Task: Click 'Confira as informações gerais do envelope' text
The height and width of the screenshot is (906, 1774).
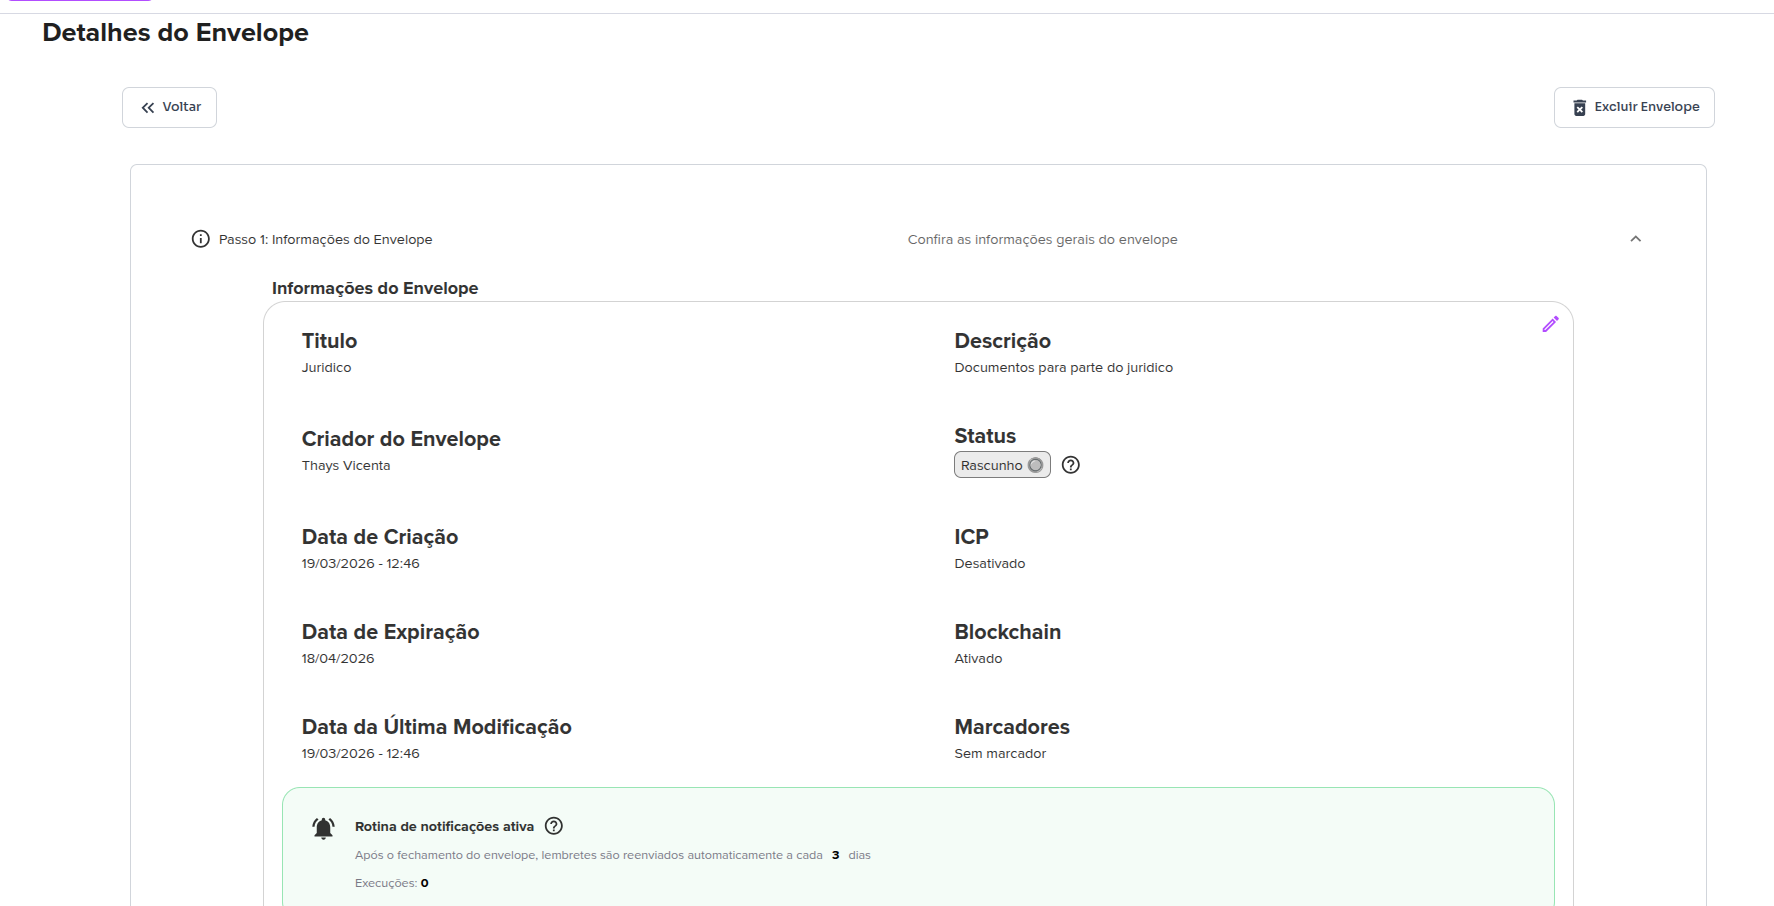Action: pos(1042,240)
